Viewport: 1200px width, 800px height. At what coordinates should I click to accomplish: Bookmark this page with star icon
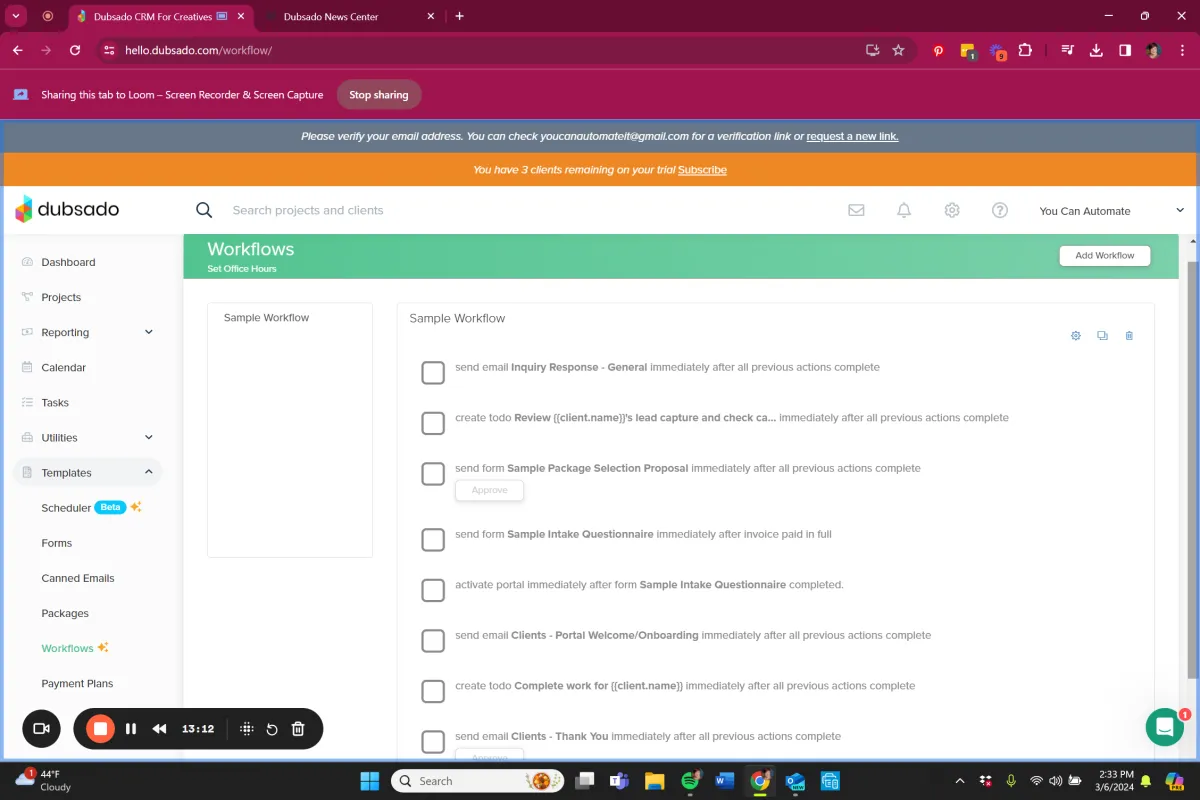pos(898,50)
